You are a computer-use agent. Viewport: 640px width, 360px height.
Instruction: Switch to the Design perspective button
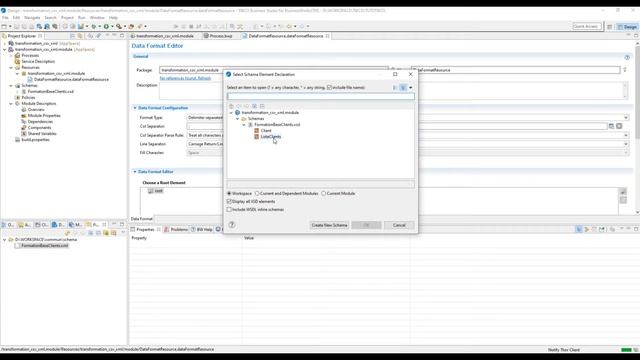tap(627, 27)
